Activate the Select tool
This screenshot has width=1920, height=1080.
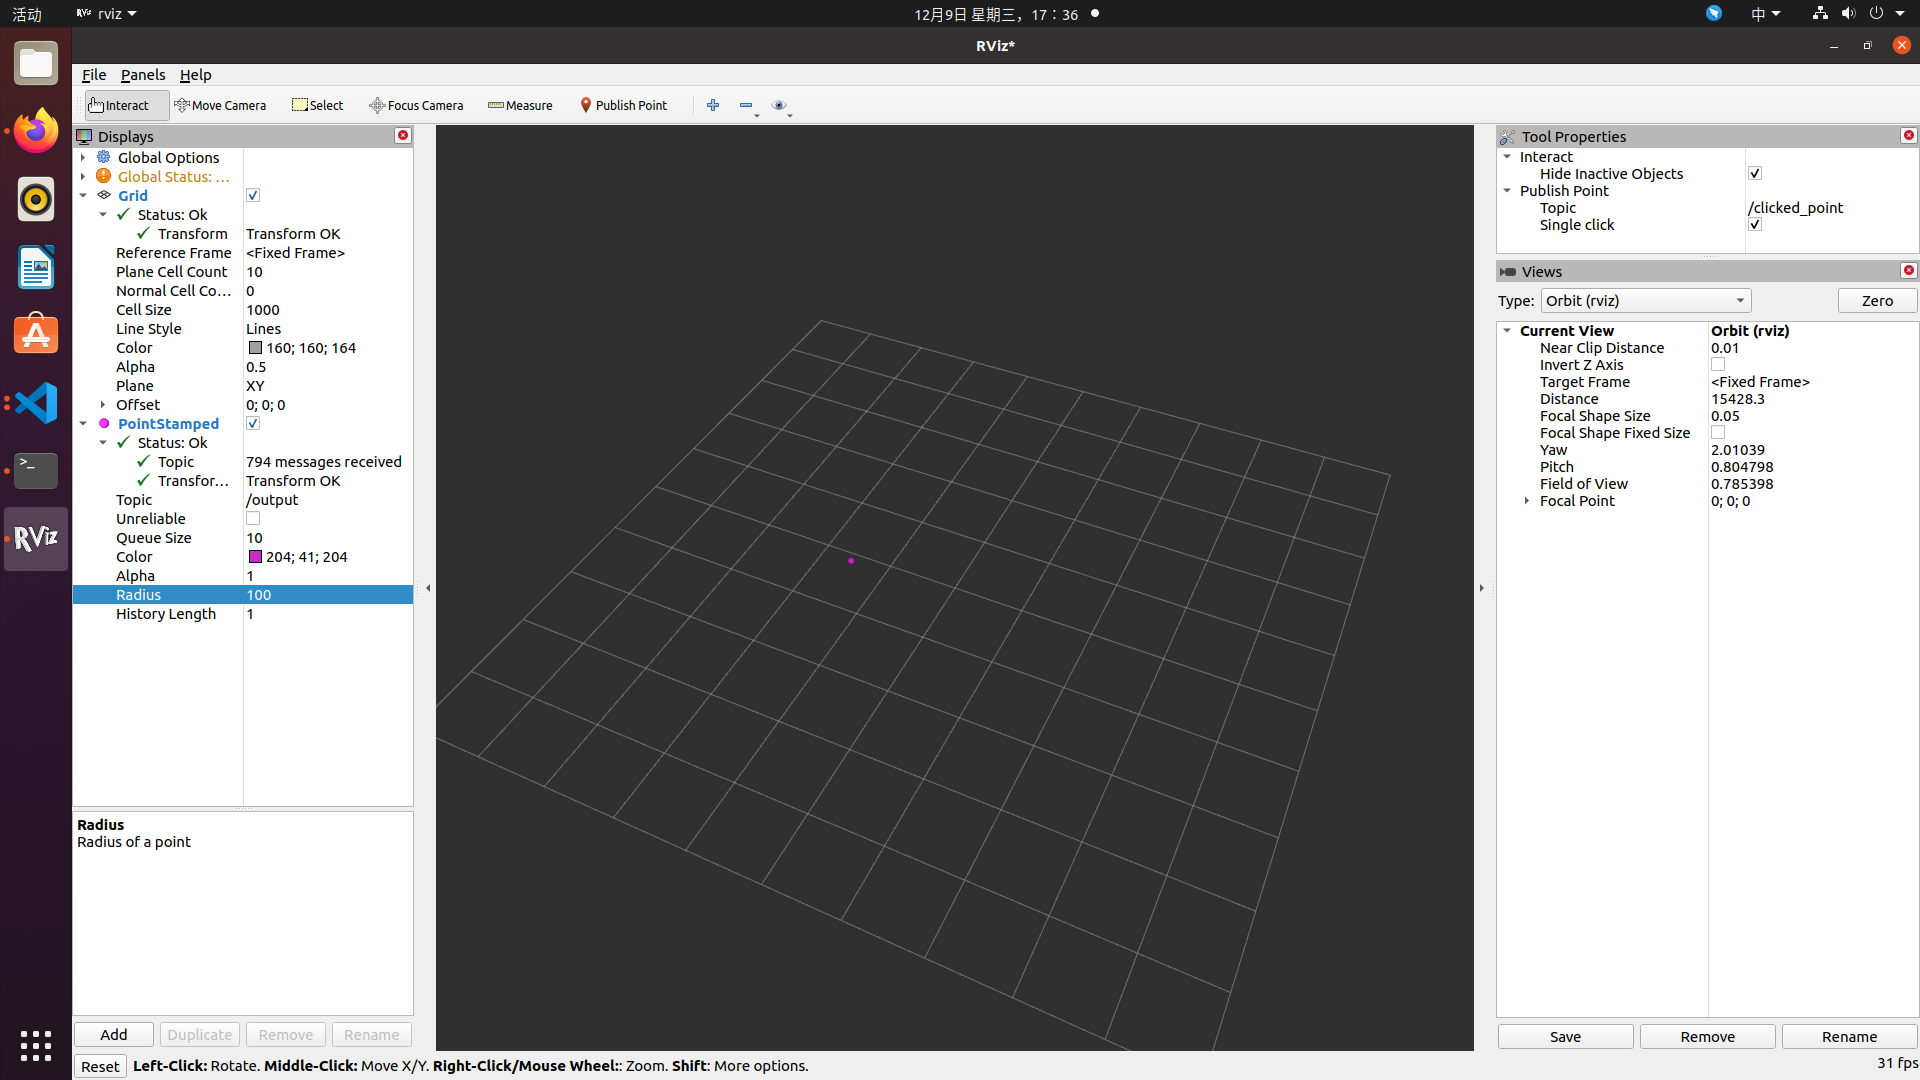coord(318,105)
